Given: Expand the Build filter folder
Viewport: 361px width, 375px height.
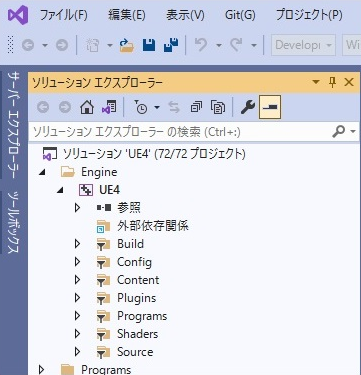Looking at the screenshot, I should coord(78,244).
